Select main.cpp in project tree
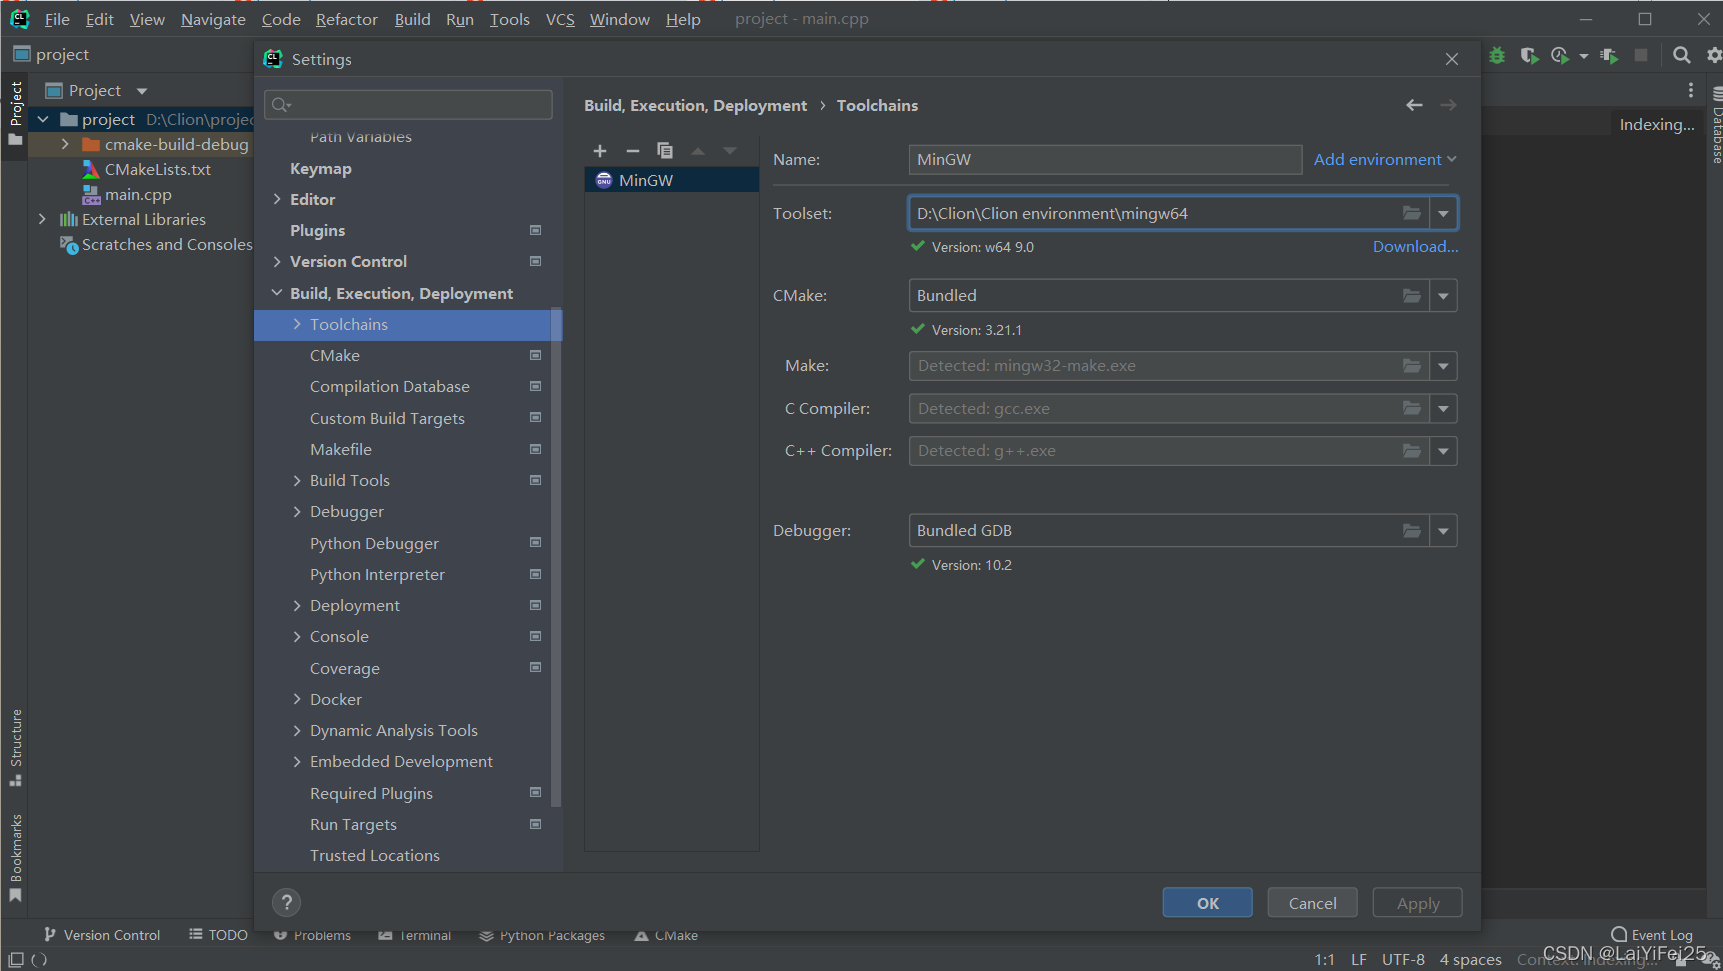Screen dimensions: 1723x971 138,195
